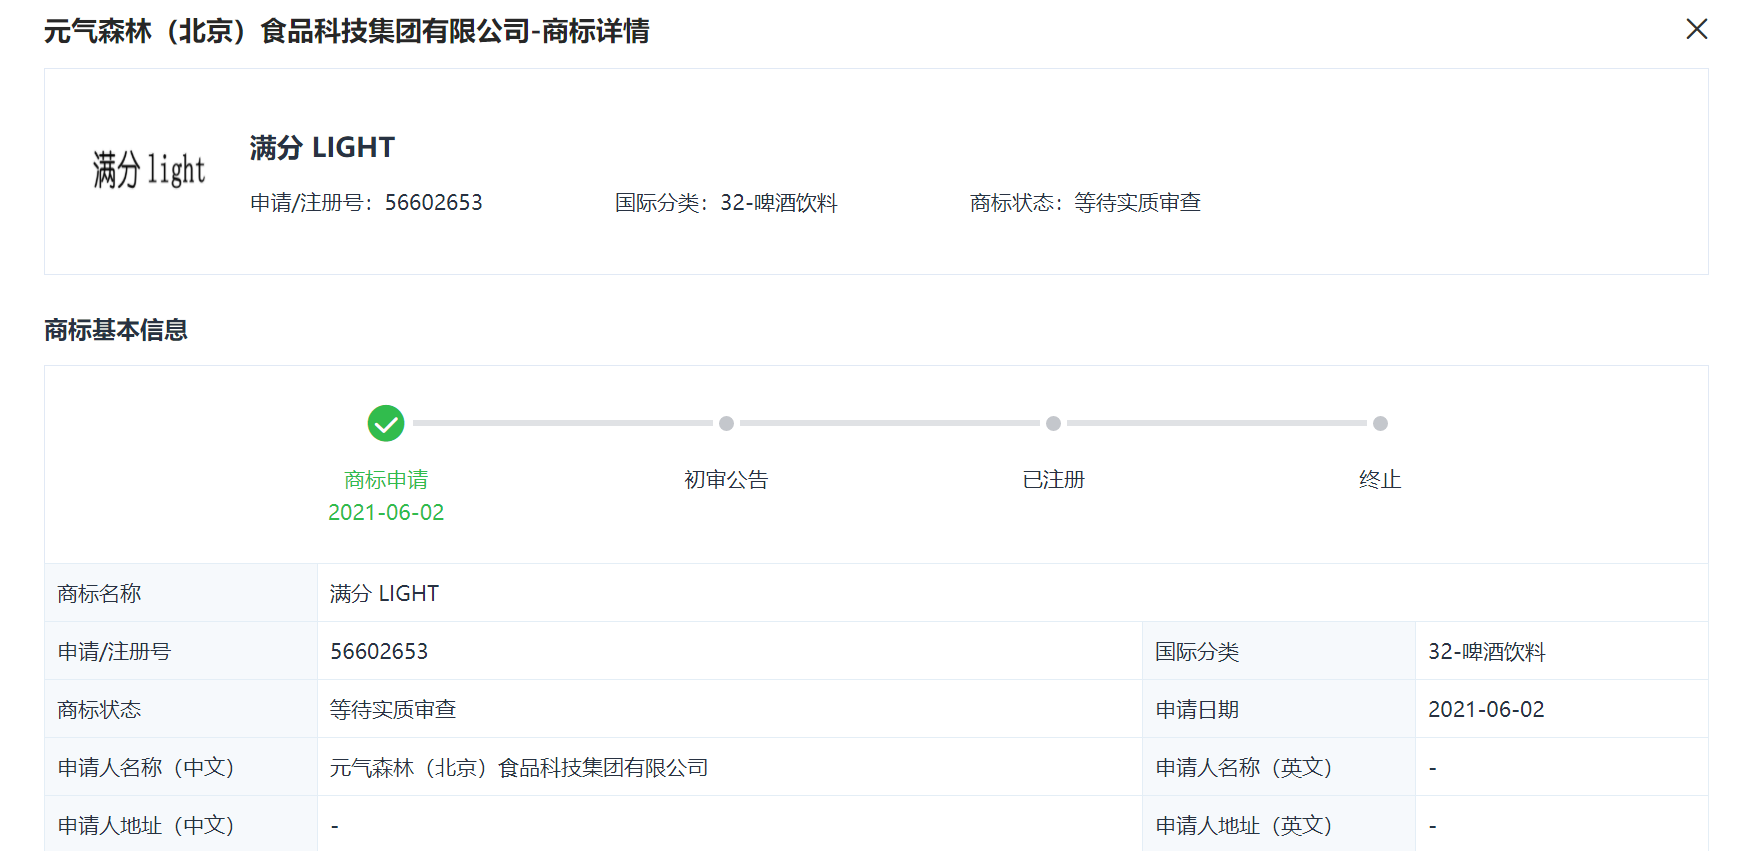Screen dimensions: 1750x851
Task: Click header 申请/注册号：56602653 text
Action: [366, 203]
